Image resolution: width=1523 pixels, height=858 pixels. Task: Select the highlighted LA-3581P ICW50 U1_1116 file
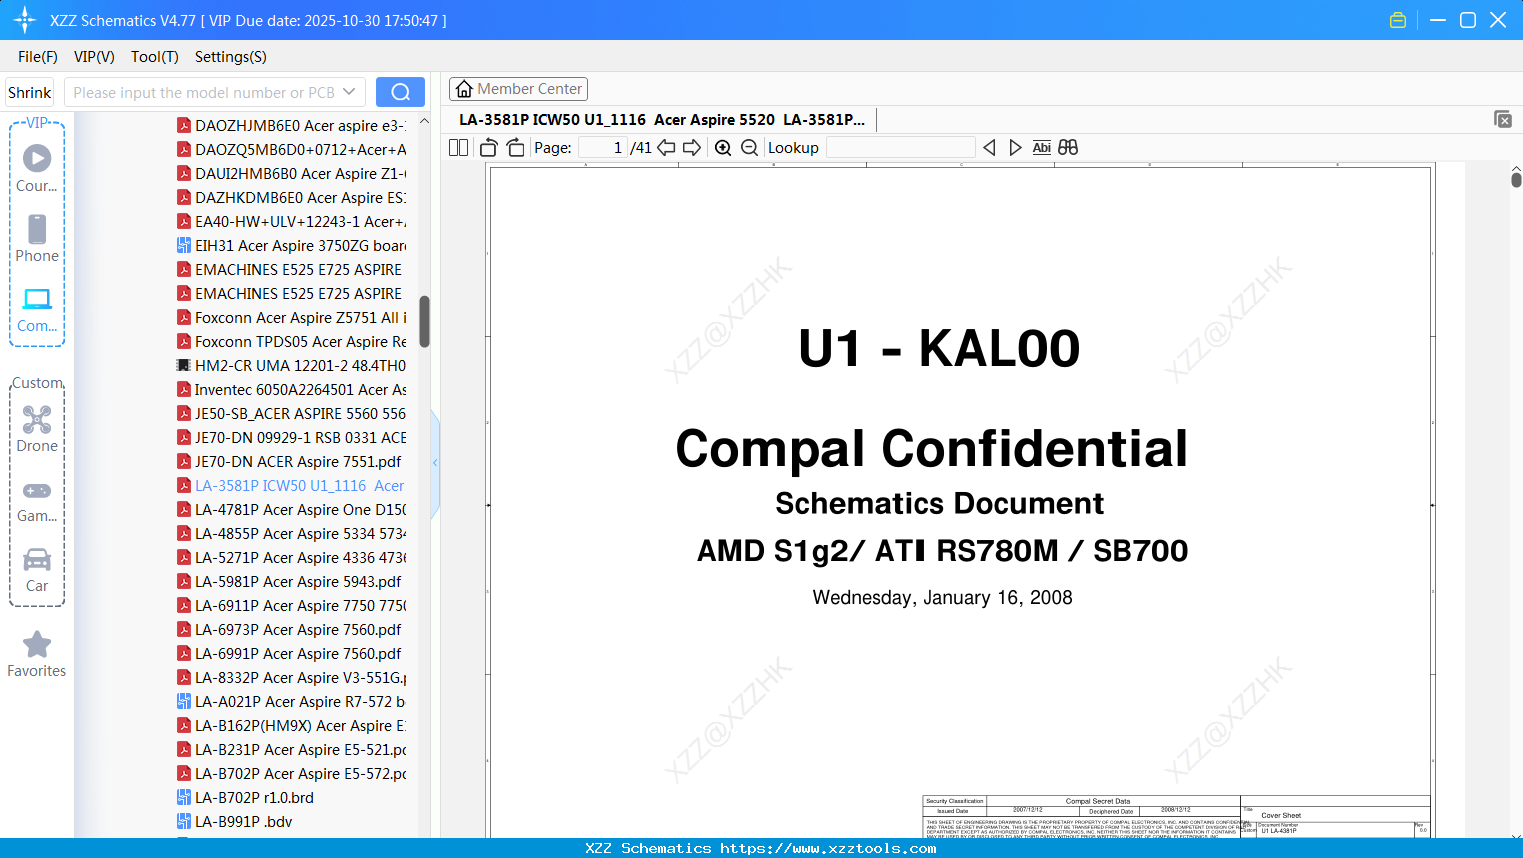coord(291,486)
